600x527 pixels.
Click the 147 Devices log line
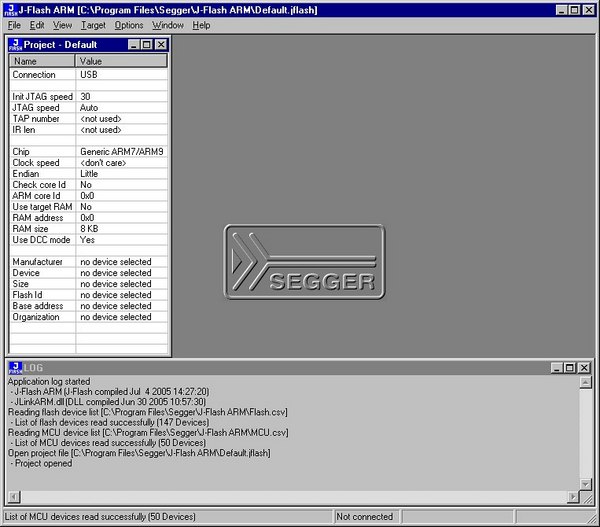[x=110, y=423]
